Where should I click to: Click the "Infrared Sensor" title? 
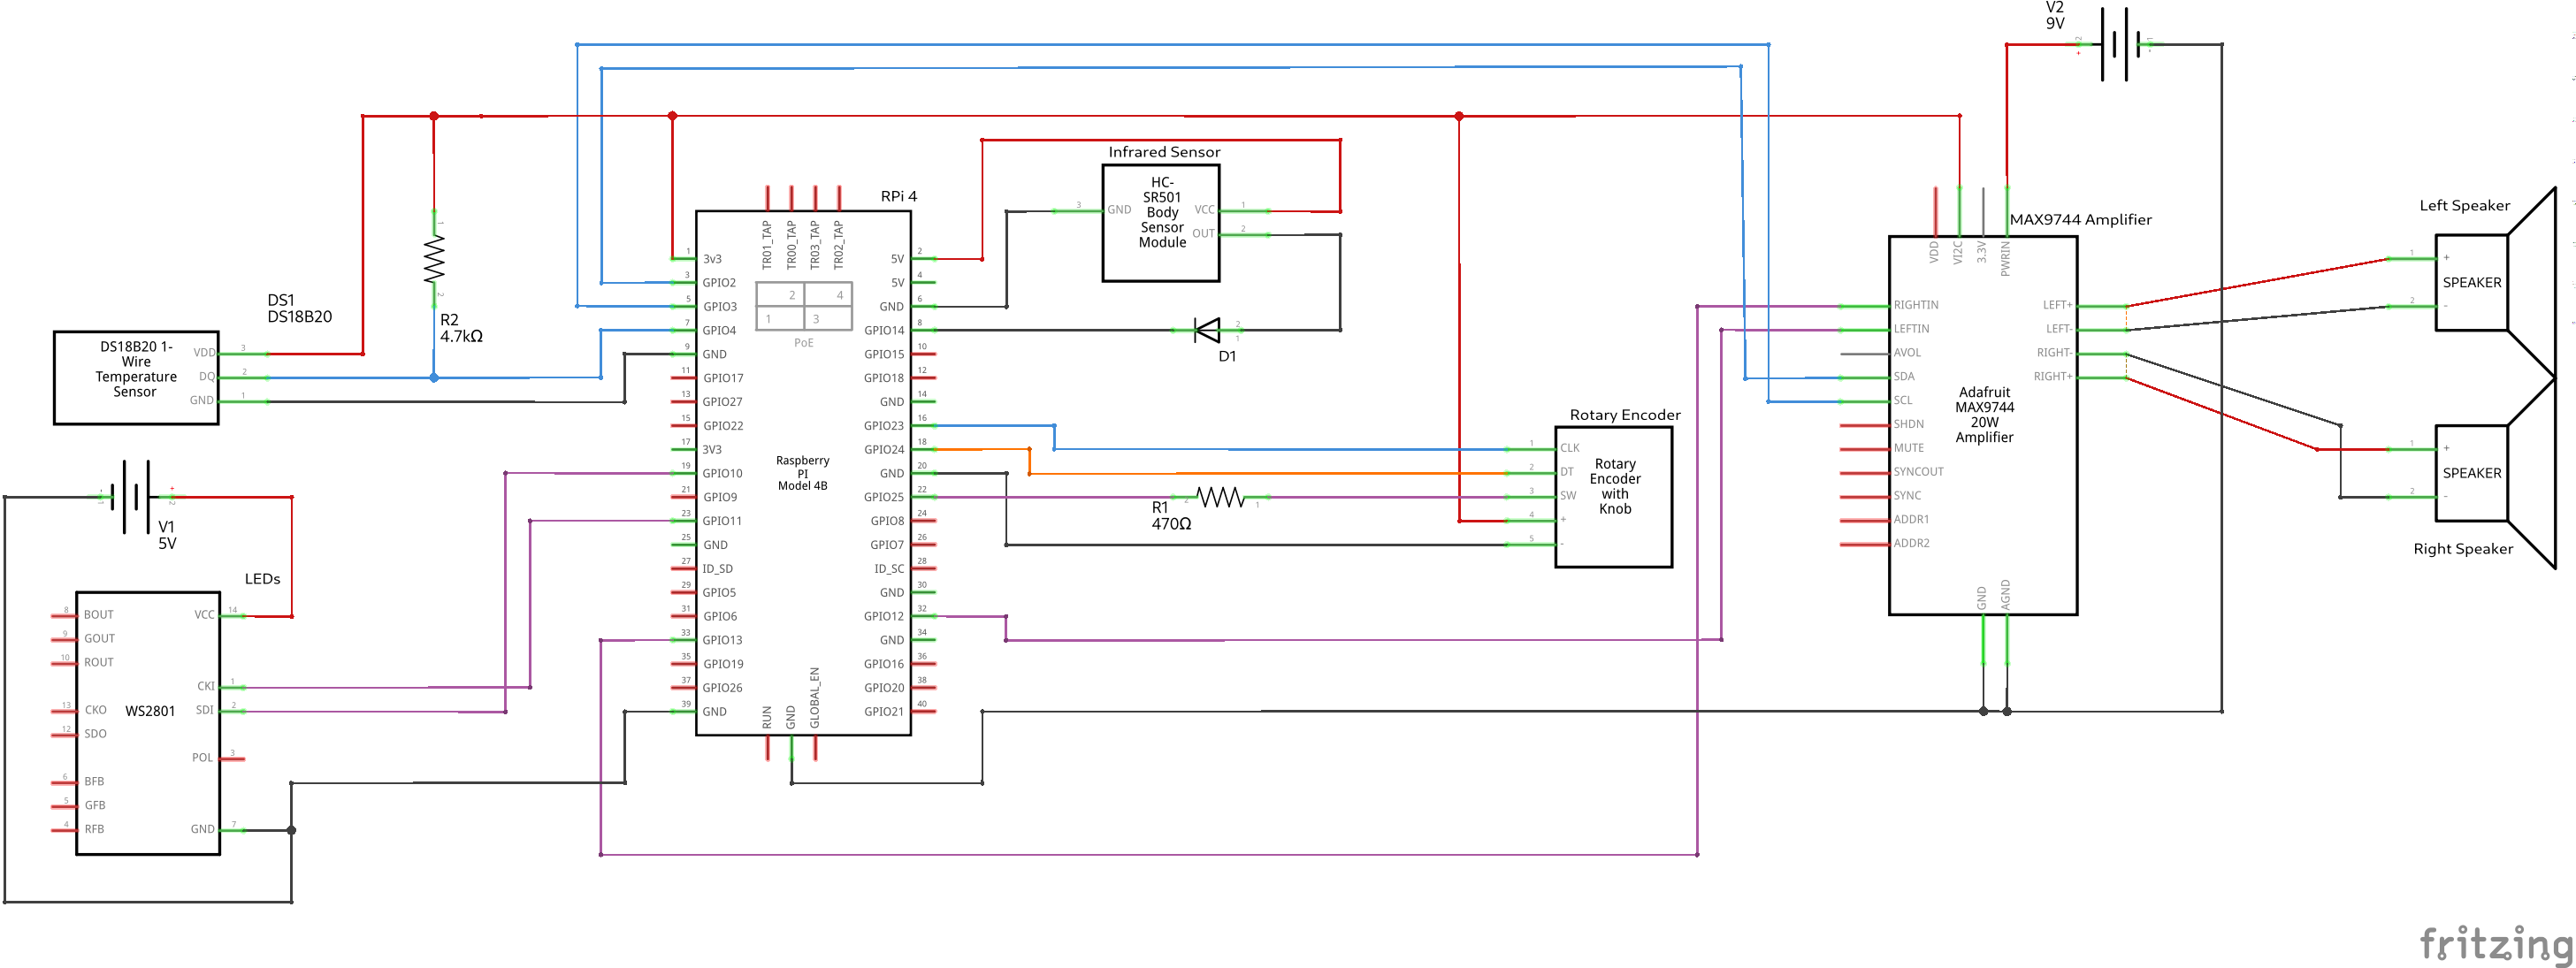pos(1164,152)
